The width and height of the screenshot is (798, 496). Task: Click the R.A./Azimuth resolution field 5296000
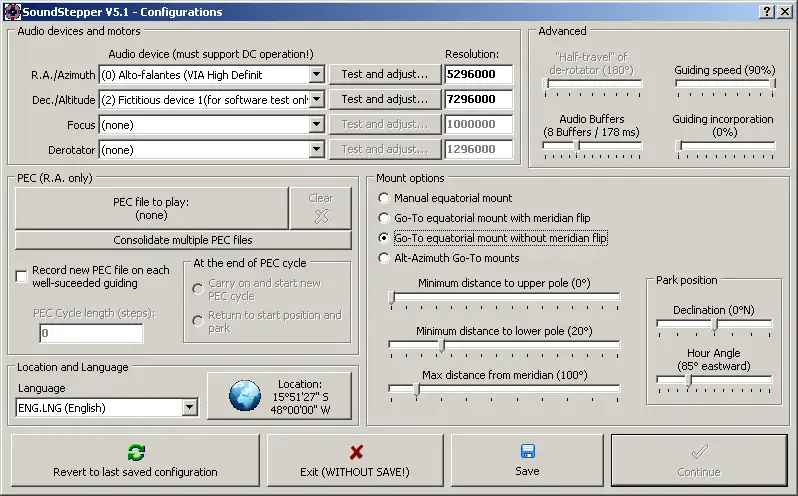coord(478,74)
